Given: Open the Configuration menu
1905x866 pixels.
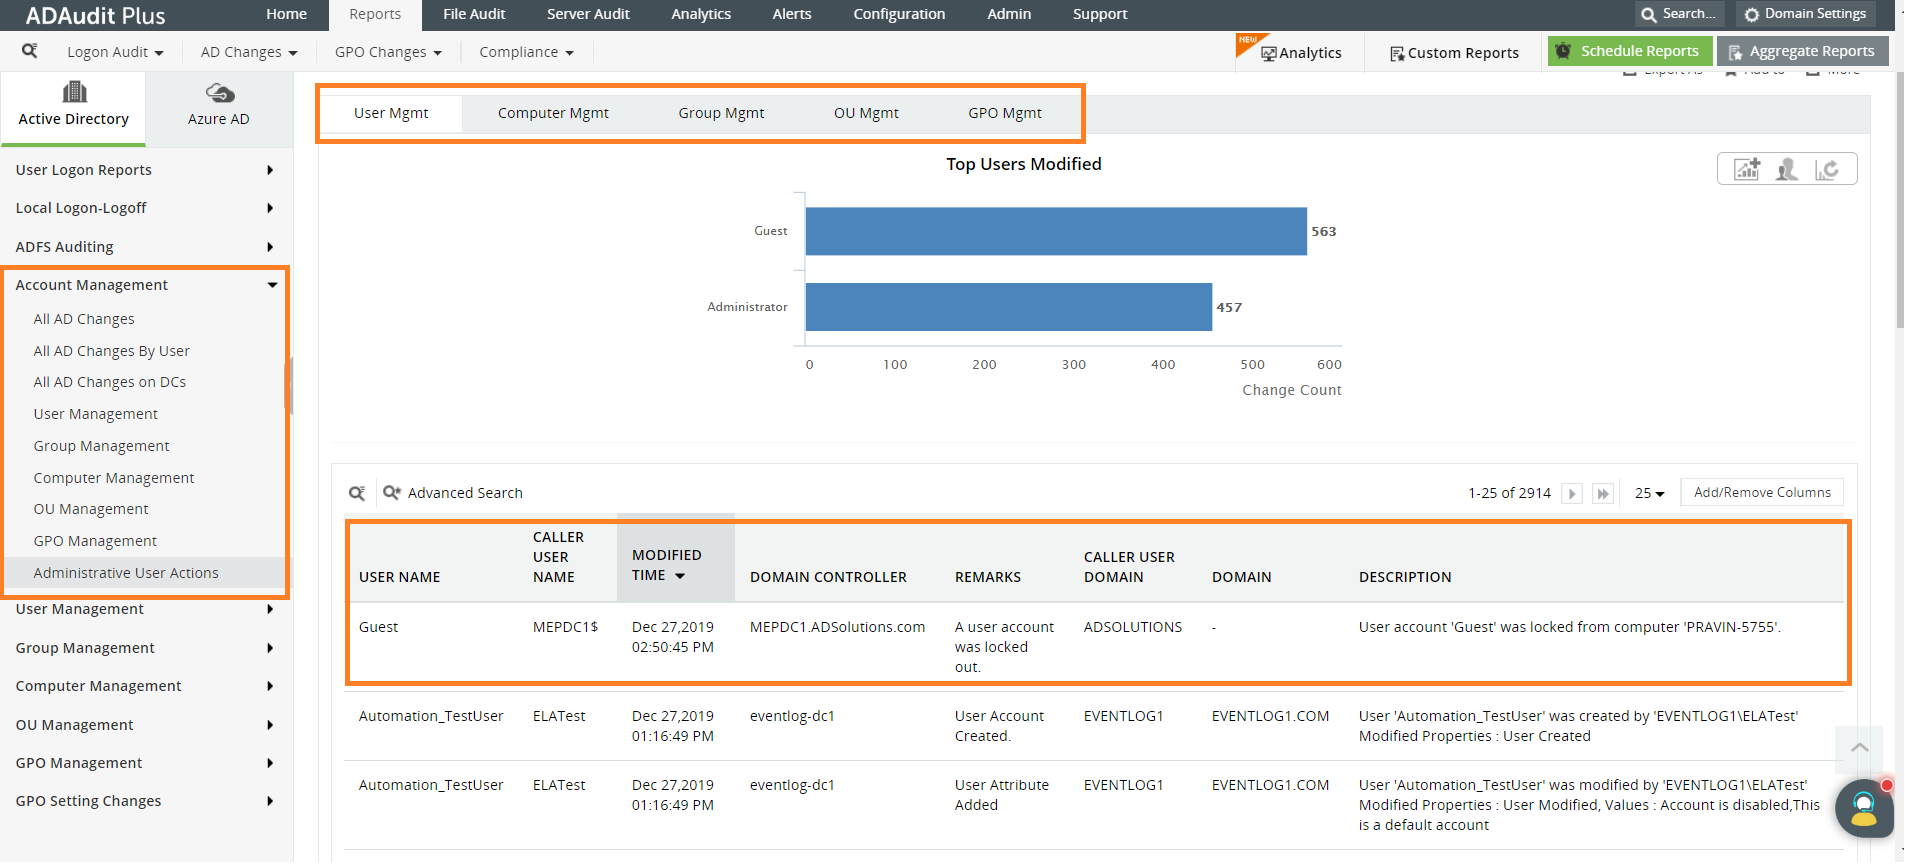Looking at the screenshot, I should coord(899,14).
